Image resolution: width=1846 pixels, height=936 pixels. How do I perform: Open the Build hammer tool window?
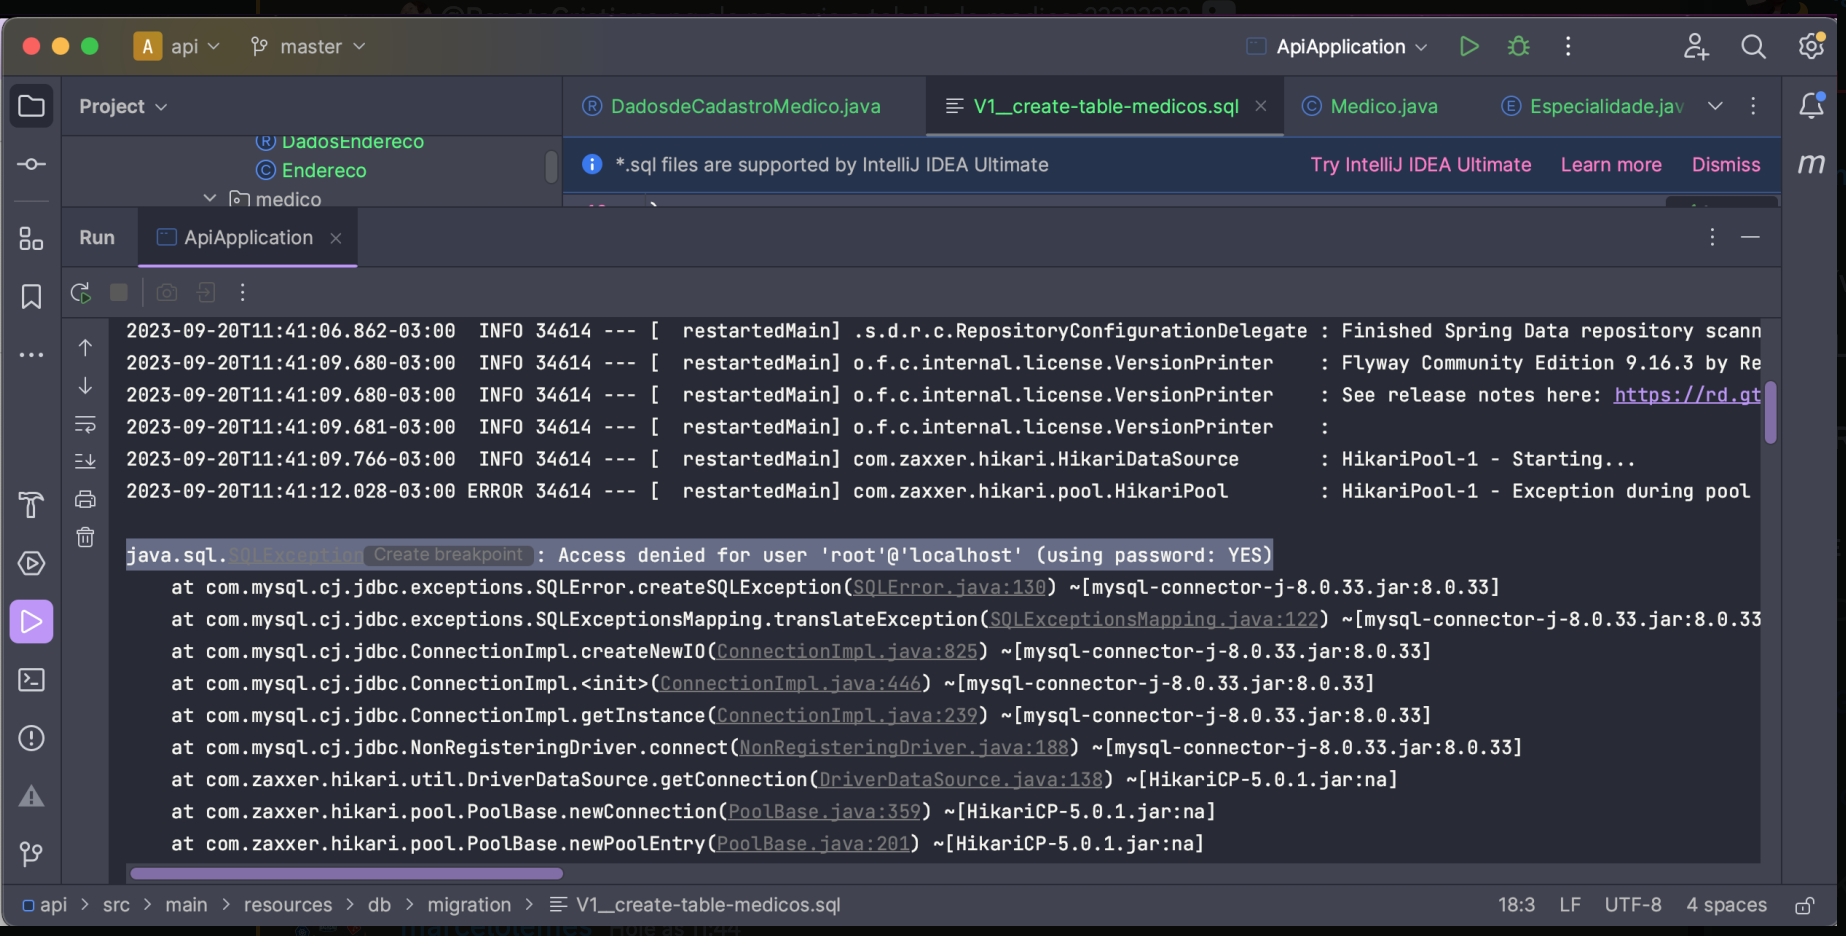31,505
